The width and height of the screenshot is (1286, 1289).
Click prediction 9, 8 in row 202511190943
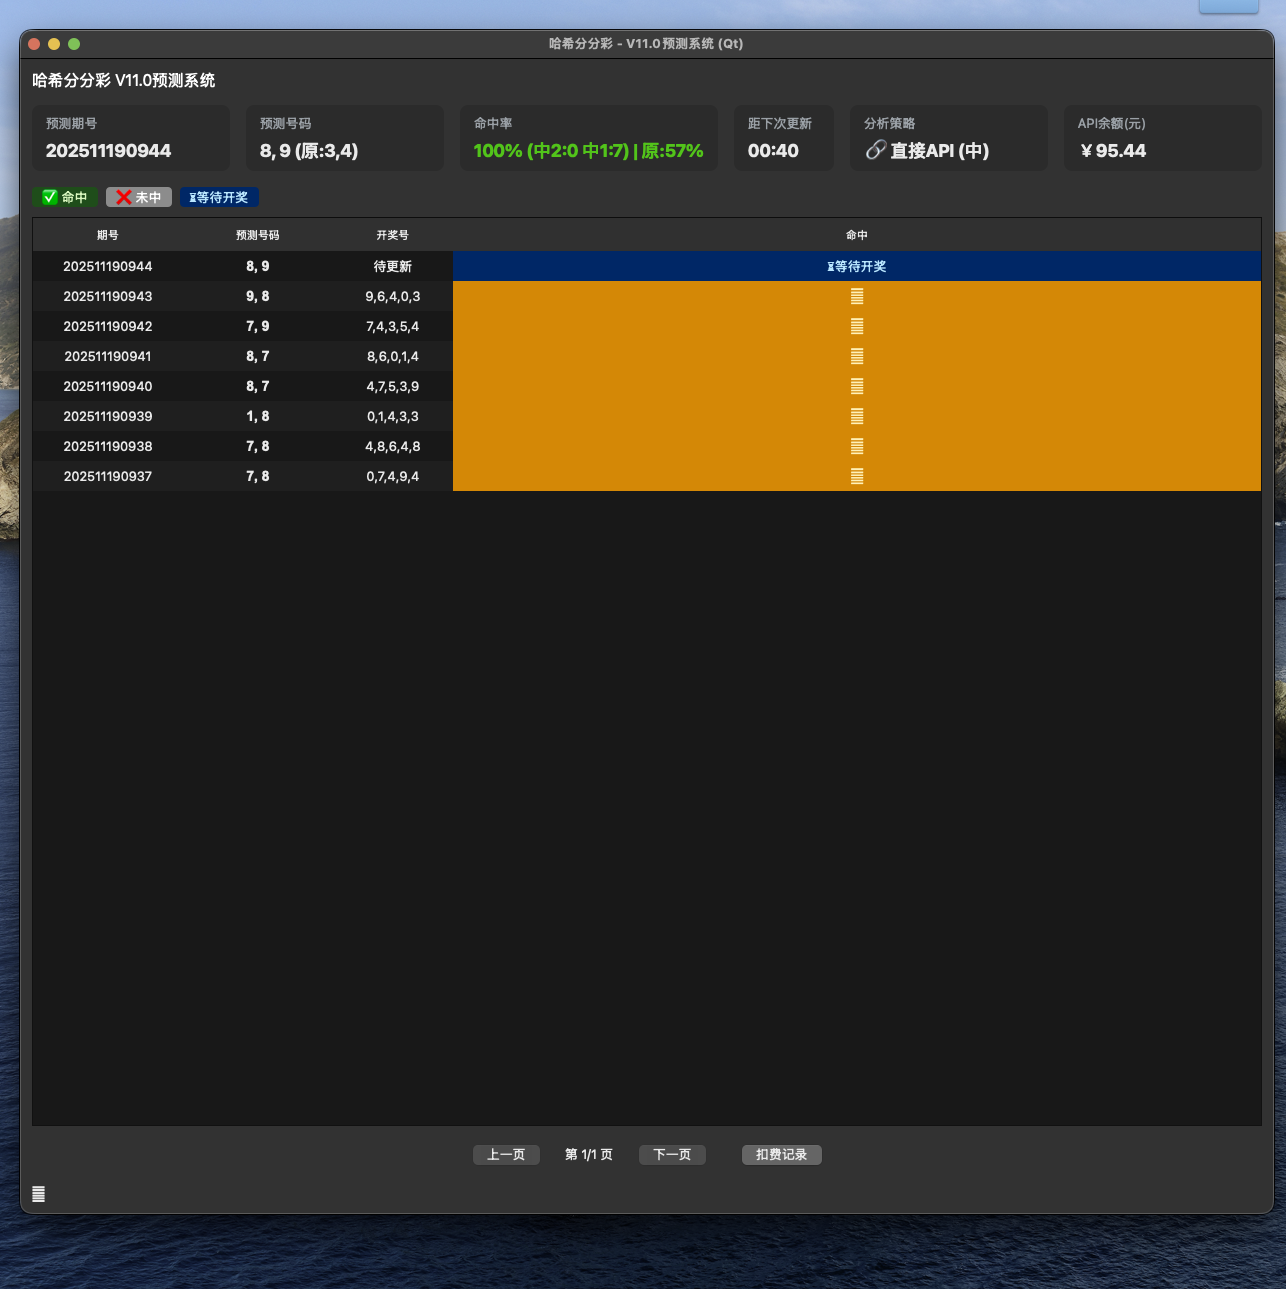tap(258, 296)
